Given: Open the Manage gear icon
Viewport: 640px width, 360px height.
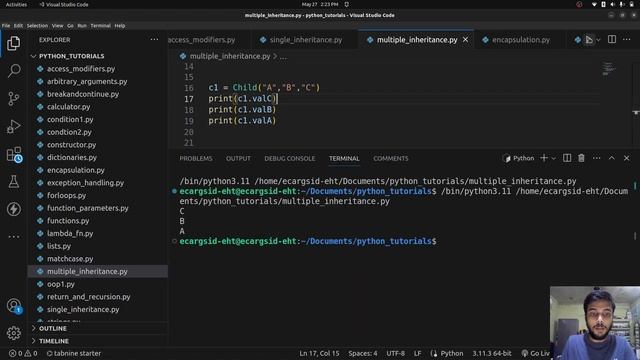Looking at the screenshot, I should pos(13,333).
